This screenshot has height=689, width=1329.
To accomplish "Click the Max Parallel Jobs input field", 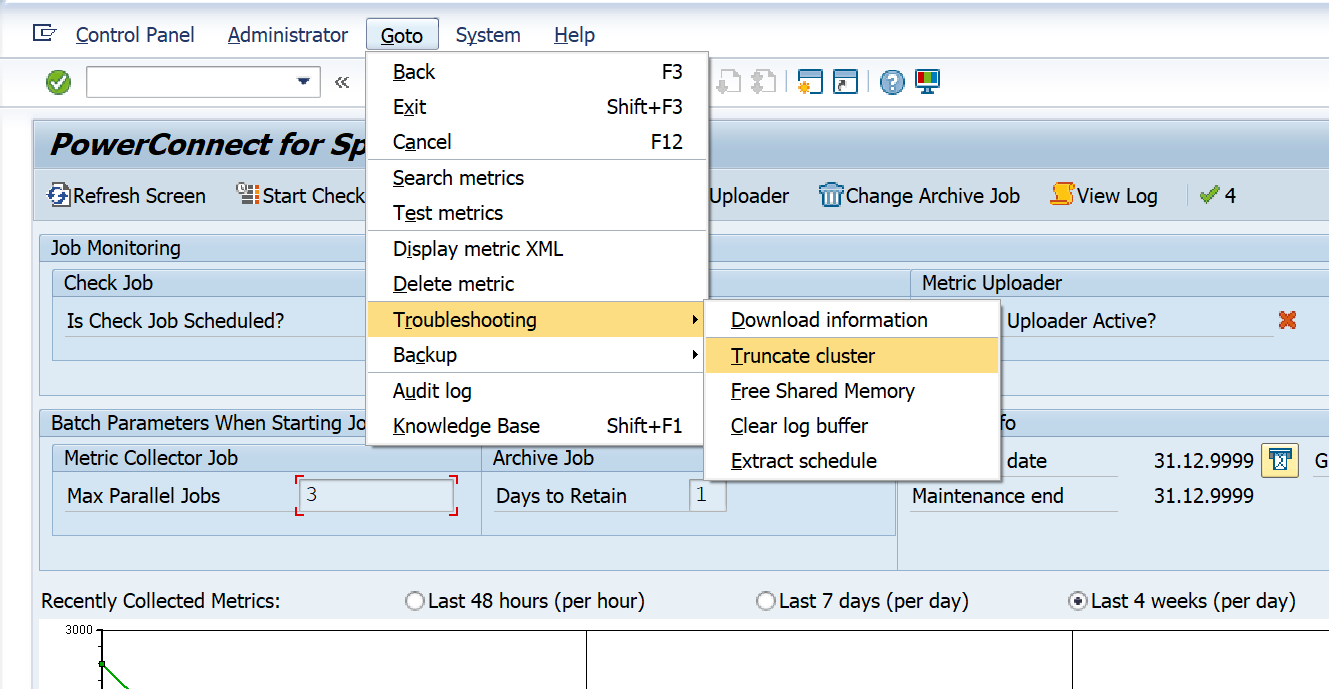I will coord(376,495).
